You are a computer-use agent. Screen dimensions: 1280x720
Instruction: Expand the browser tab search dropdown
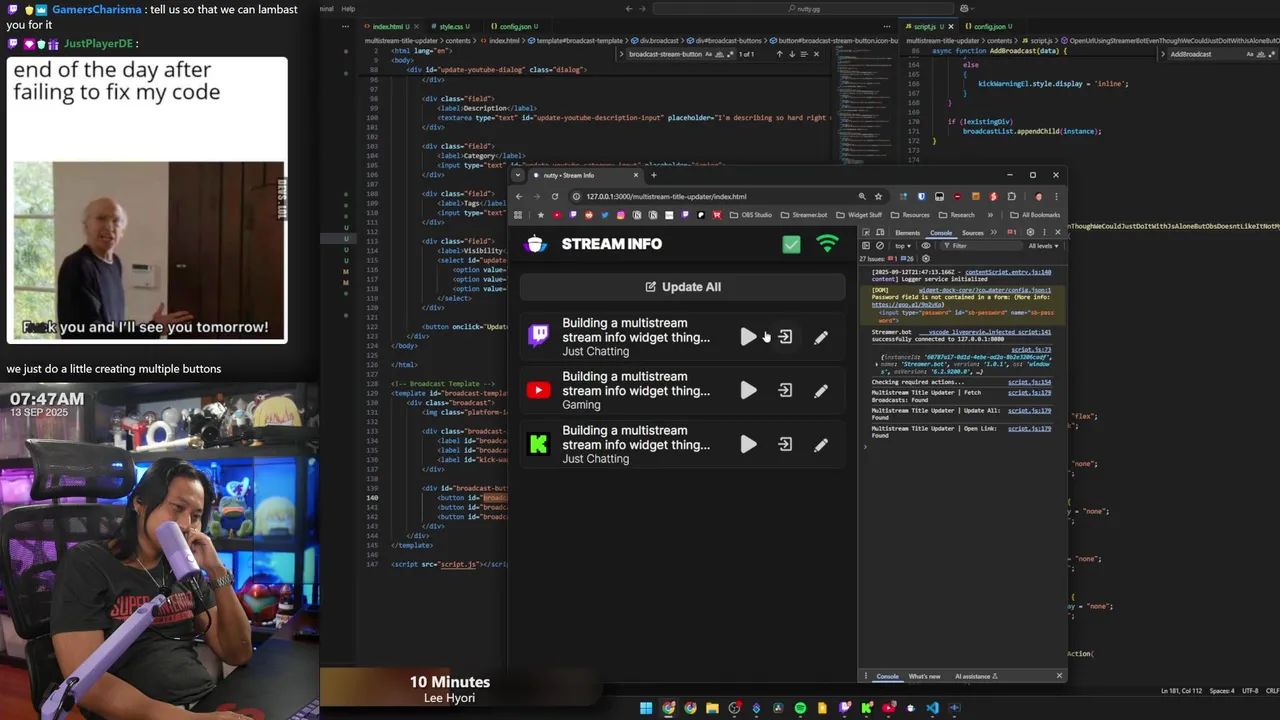518,175
